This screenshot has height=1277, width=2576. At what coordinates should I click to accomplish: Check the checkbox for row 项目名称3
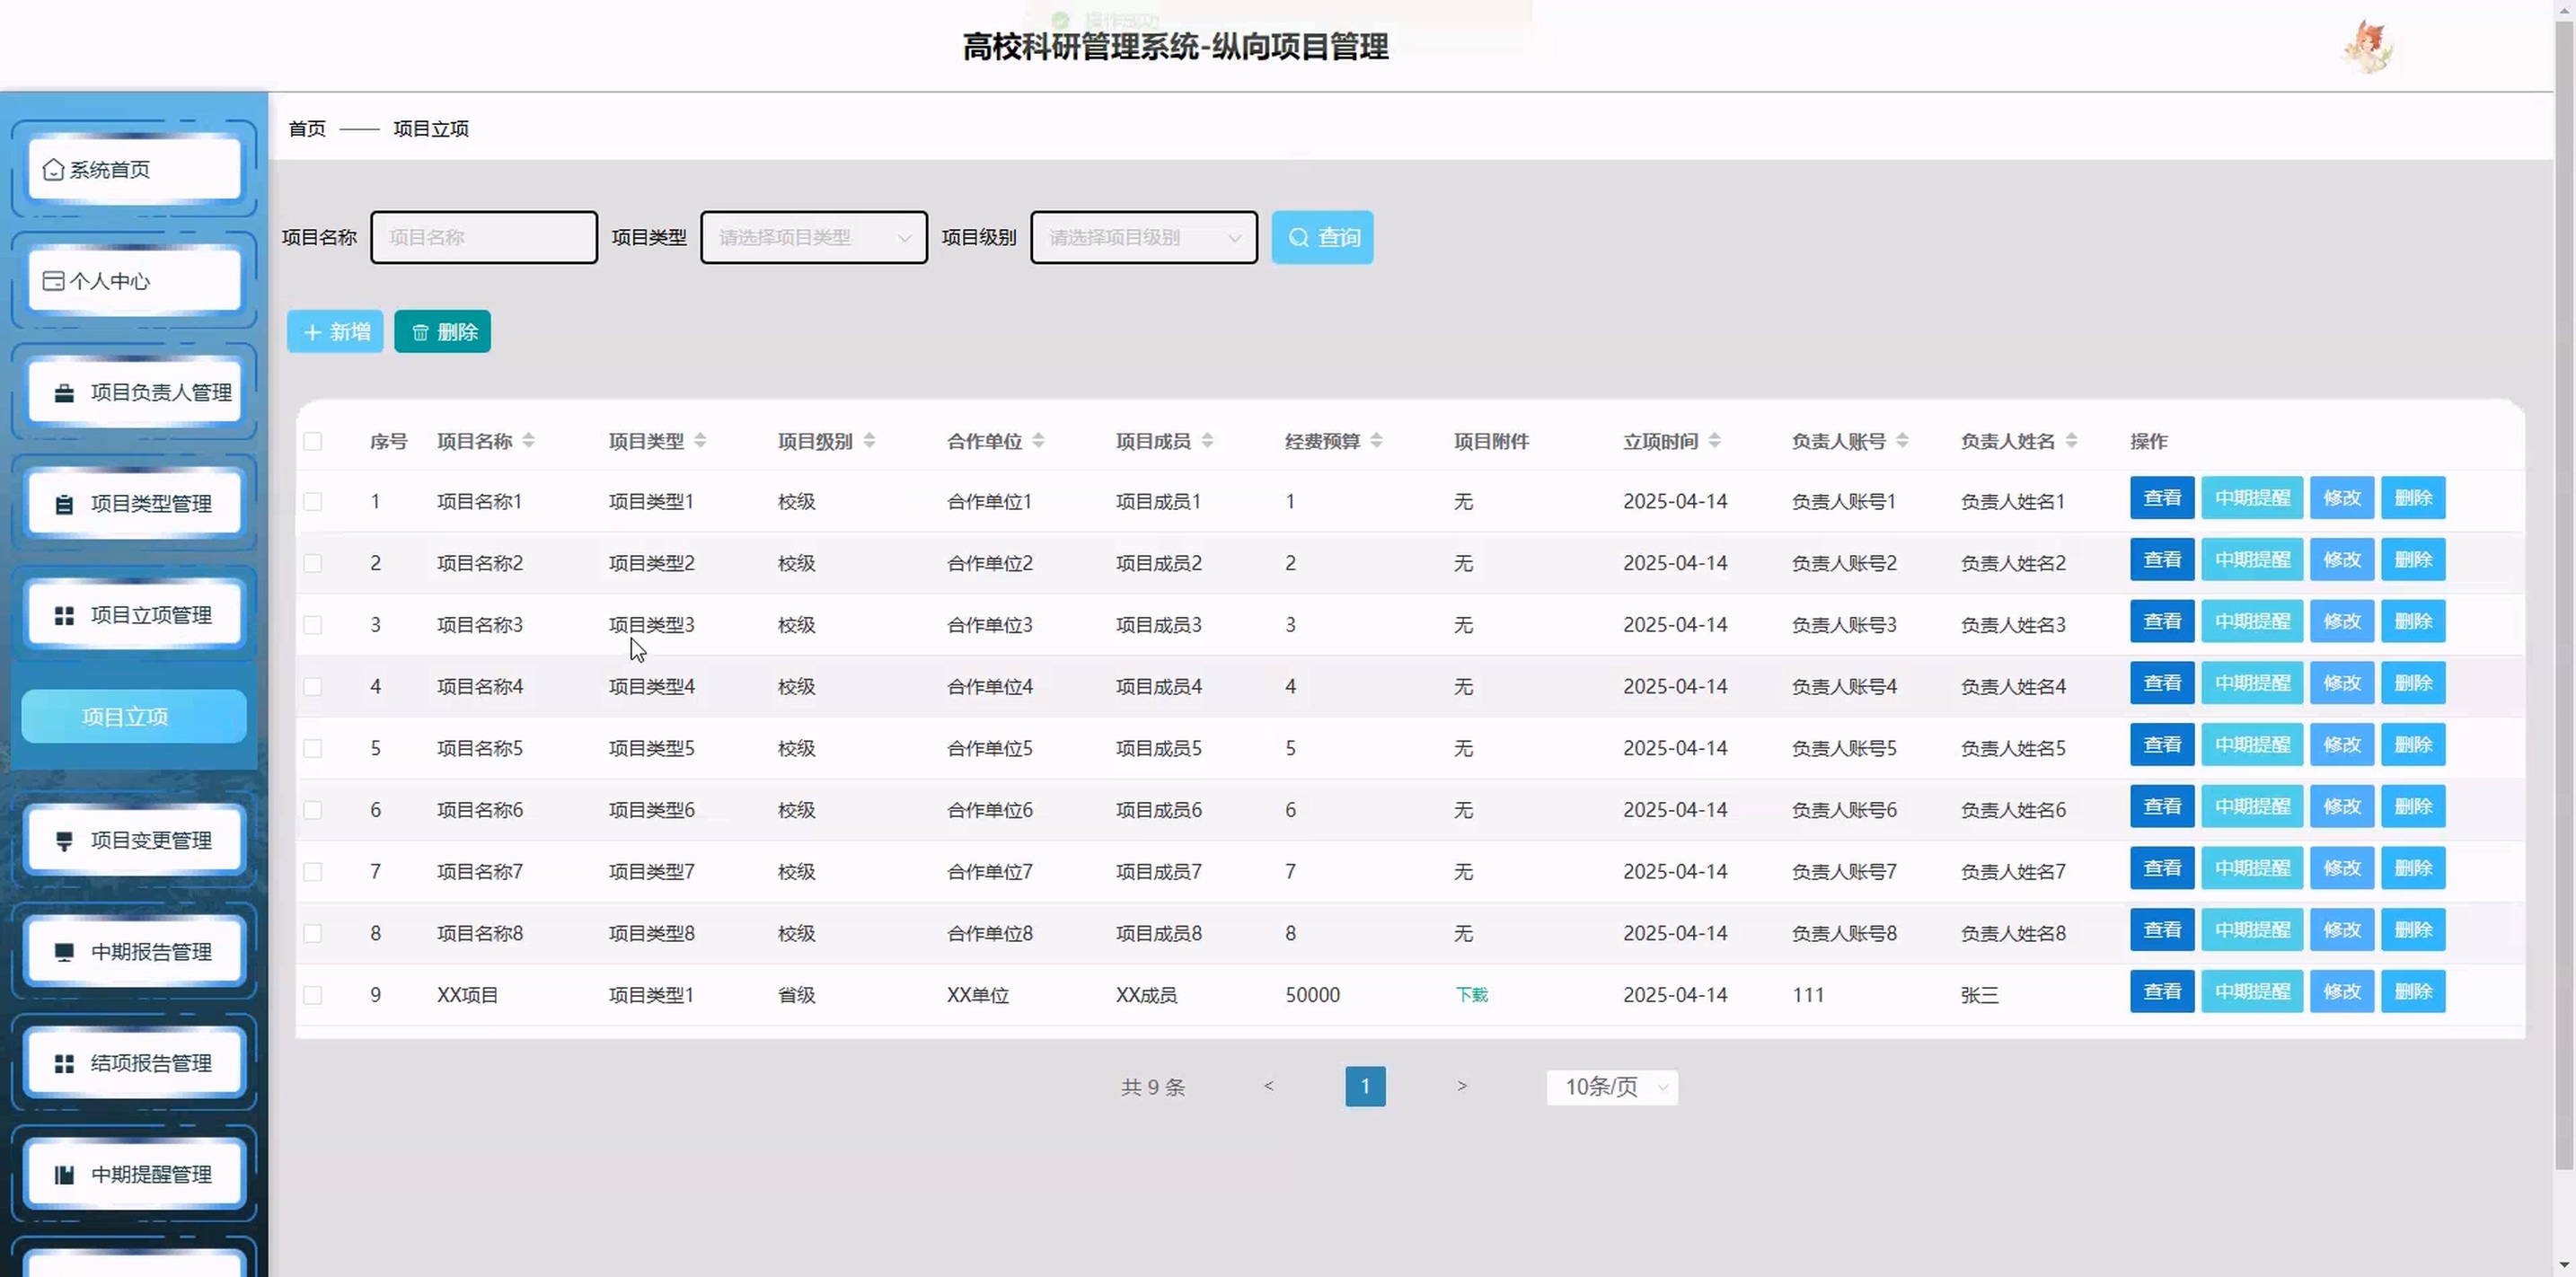pos(313,625)
